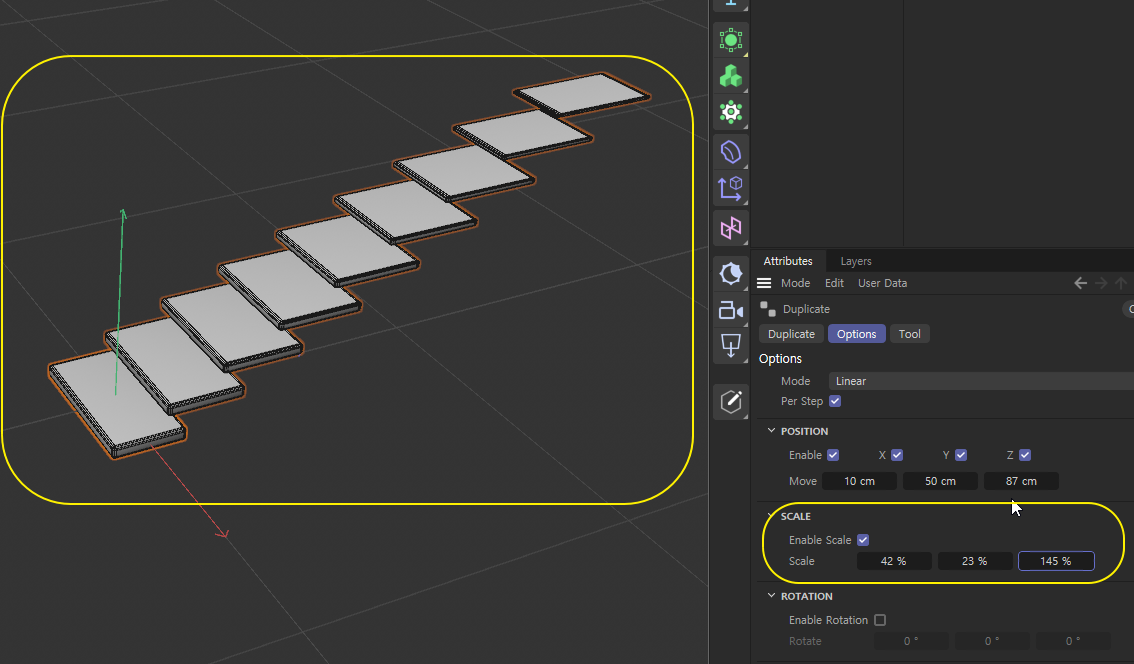Open the Attributes hamburger menu icon
Screen dimensions: 1134x664
coord(764,283)
